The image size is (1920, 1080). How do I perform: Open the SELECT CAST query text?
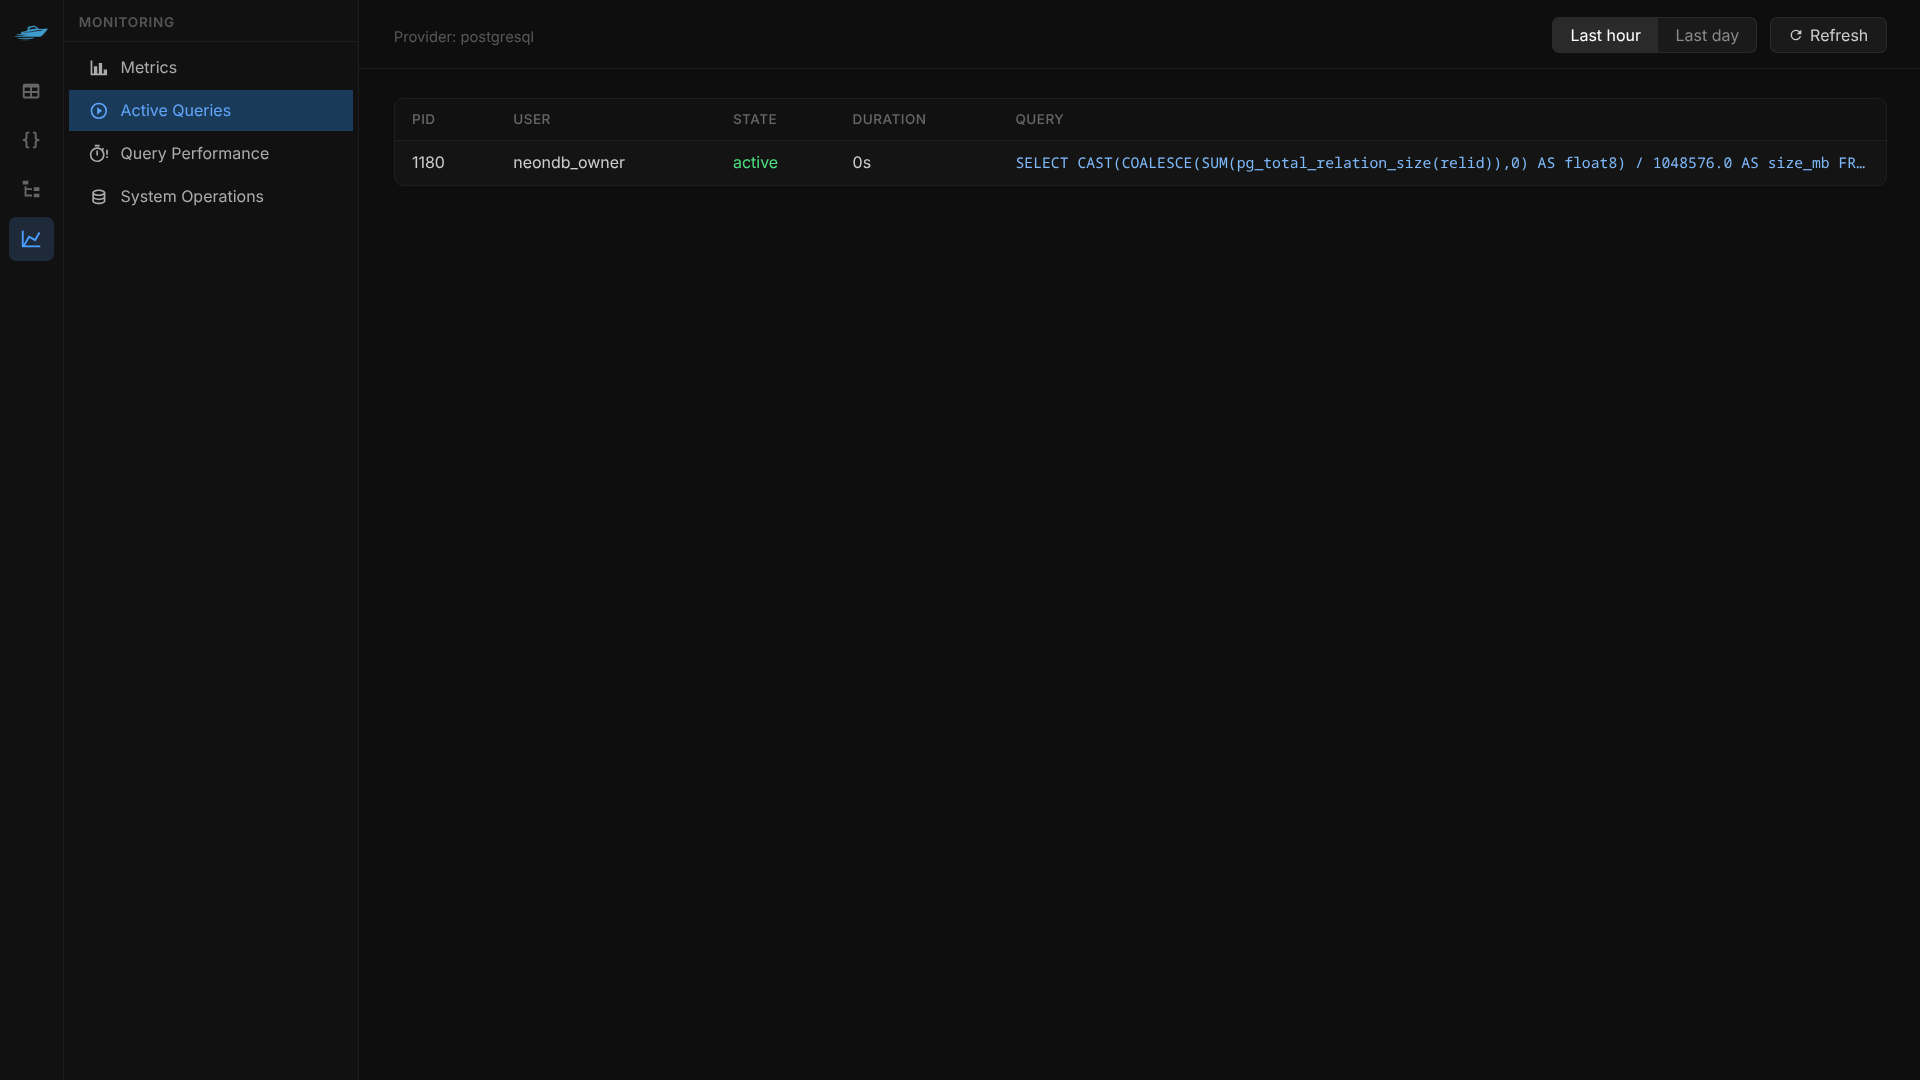(1440, 163)
